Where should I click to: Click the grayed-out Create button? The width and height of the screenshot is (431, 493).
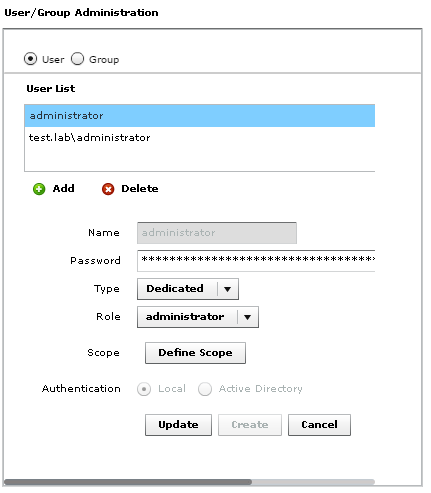250,425
